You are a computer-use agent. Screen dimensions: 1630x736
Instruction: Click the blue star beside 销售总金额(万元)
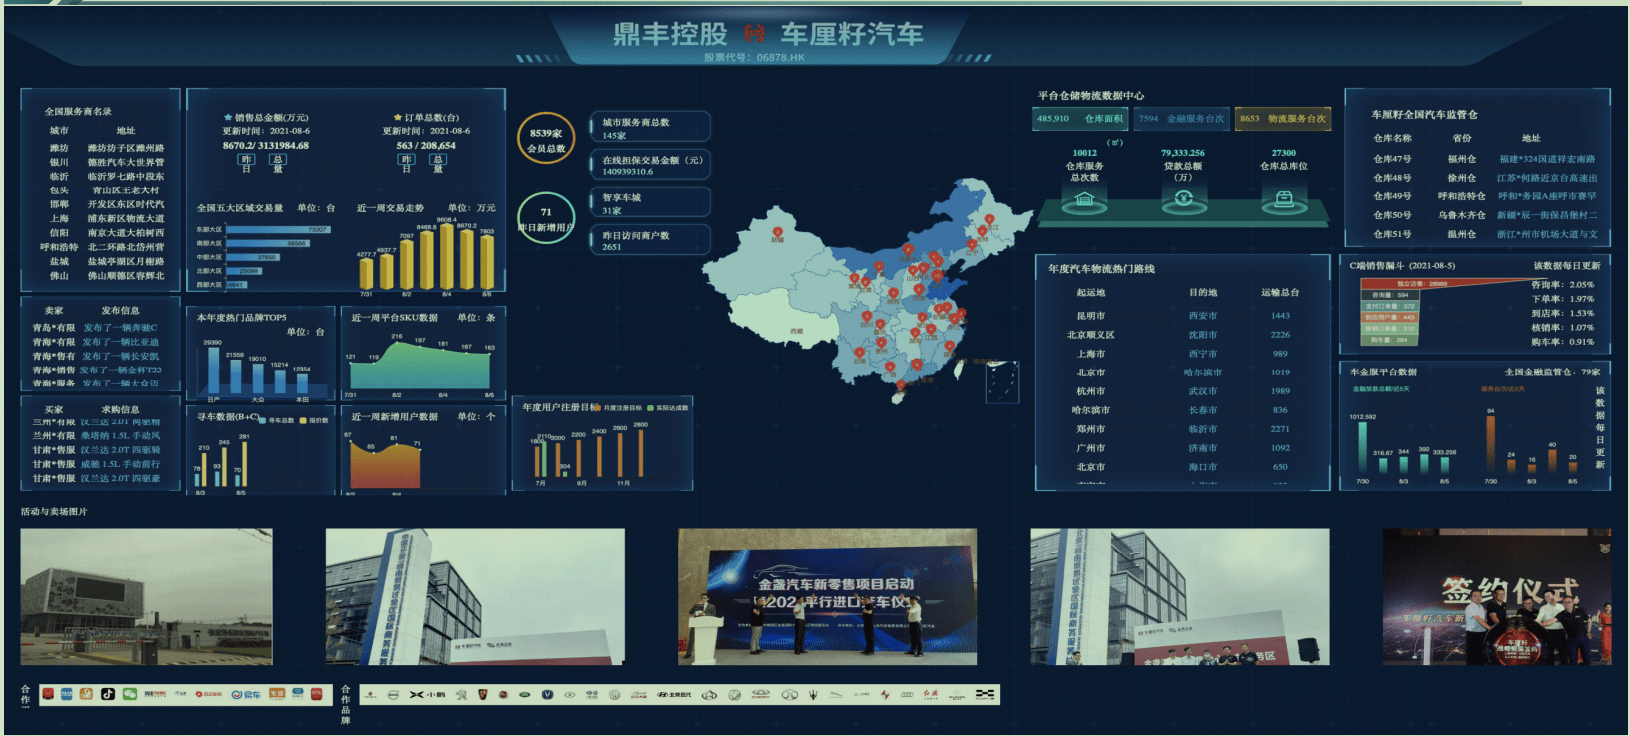(228, 117)
